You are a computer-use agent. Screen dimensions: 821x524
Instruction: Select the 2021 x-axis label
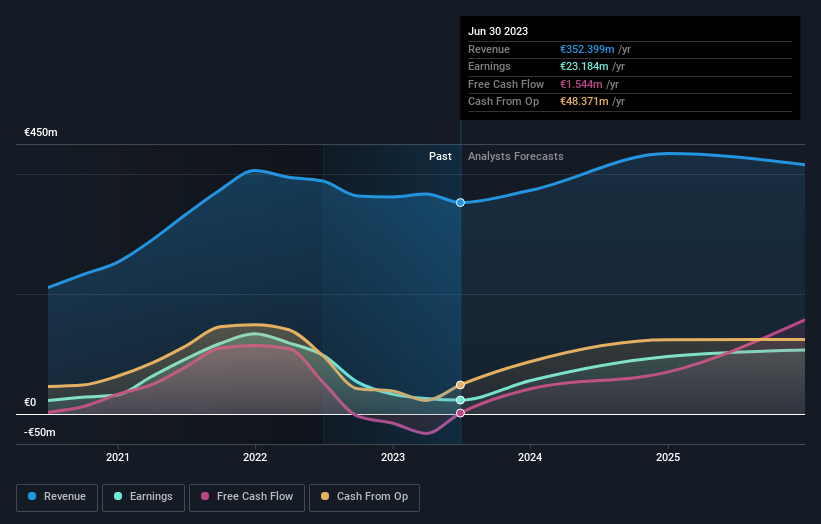(x=118, y=457)
